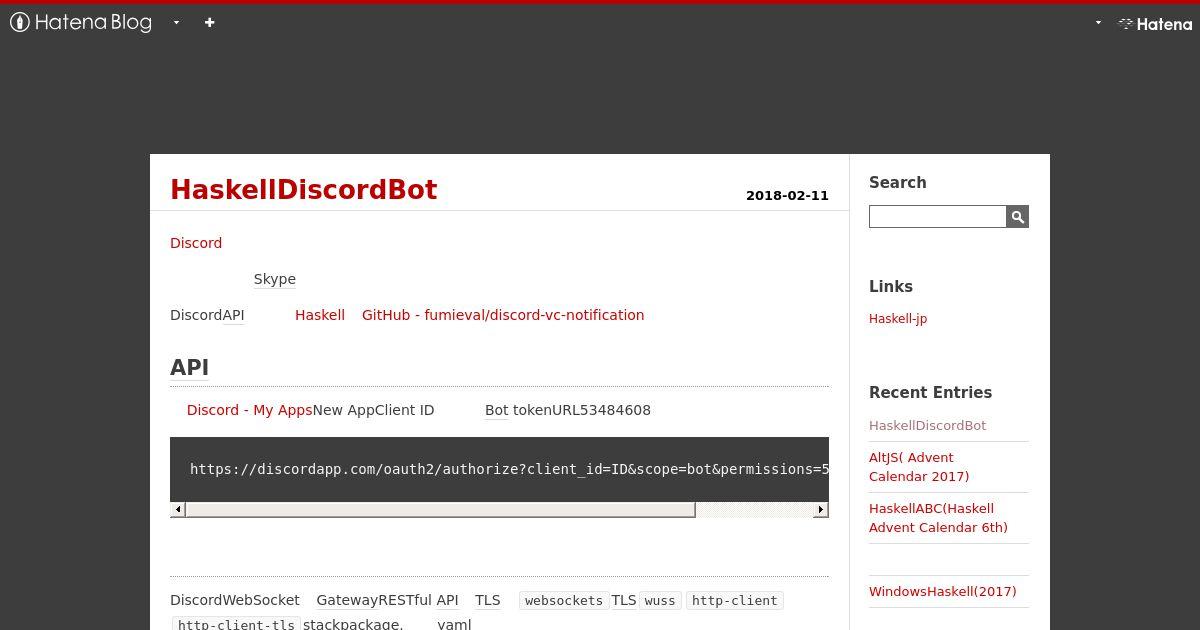Image resolution: width=1200 pixels, height=630 pixels.
Task: Open the Hatena logo at top right
Action: tap(1155, 24)
